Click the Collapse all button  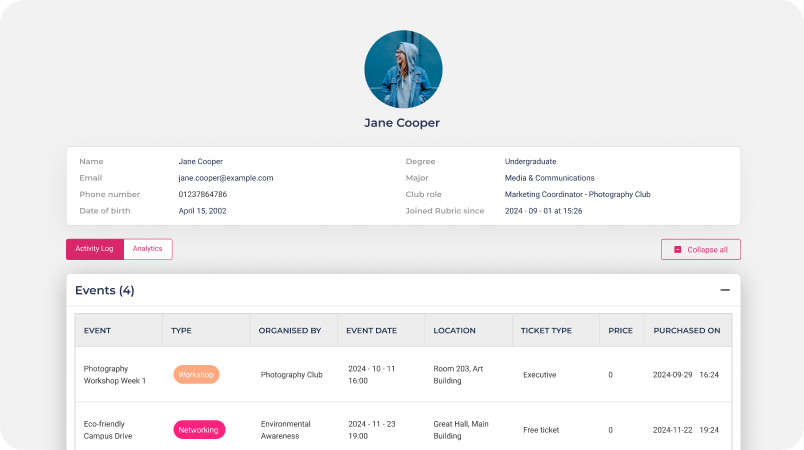point(700,250)
